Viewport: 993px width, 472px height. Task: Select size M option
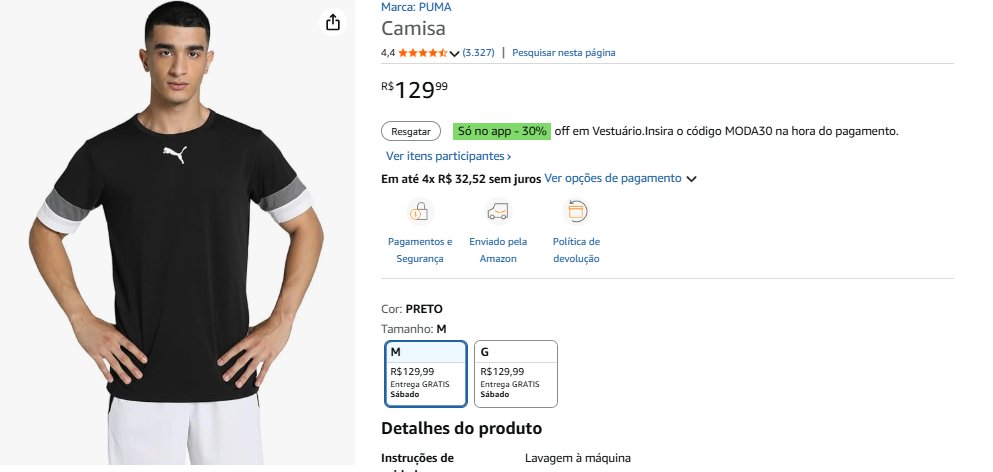(x=426, y=374)
